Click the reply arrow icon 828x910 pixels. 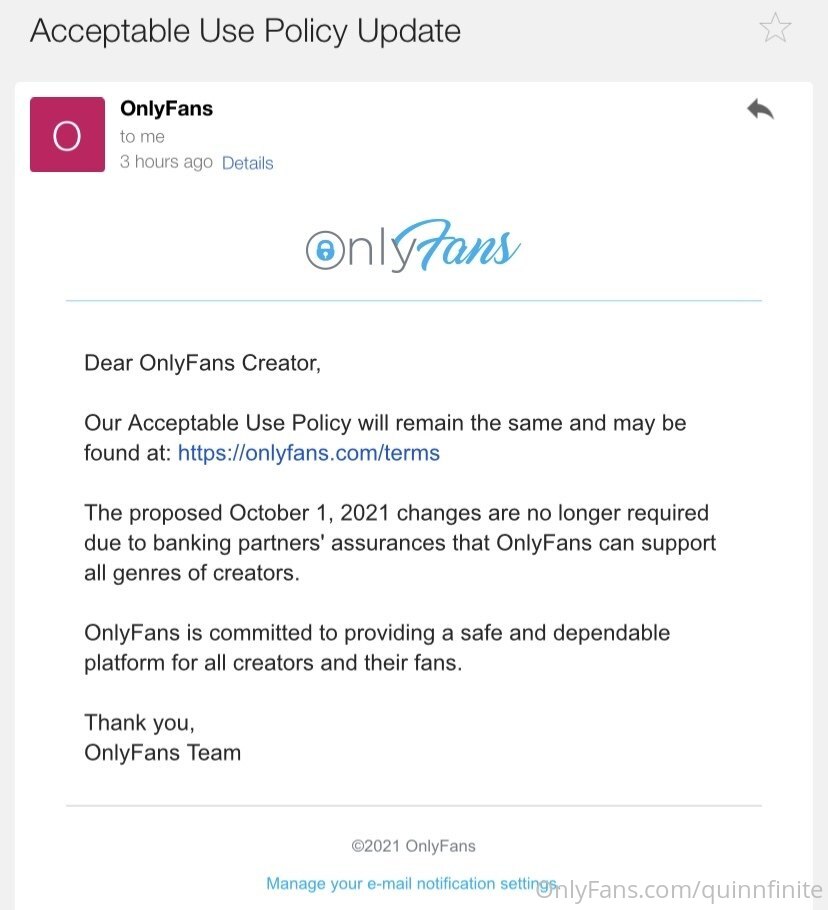click(x=760, y=110)
